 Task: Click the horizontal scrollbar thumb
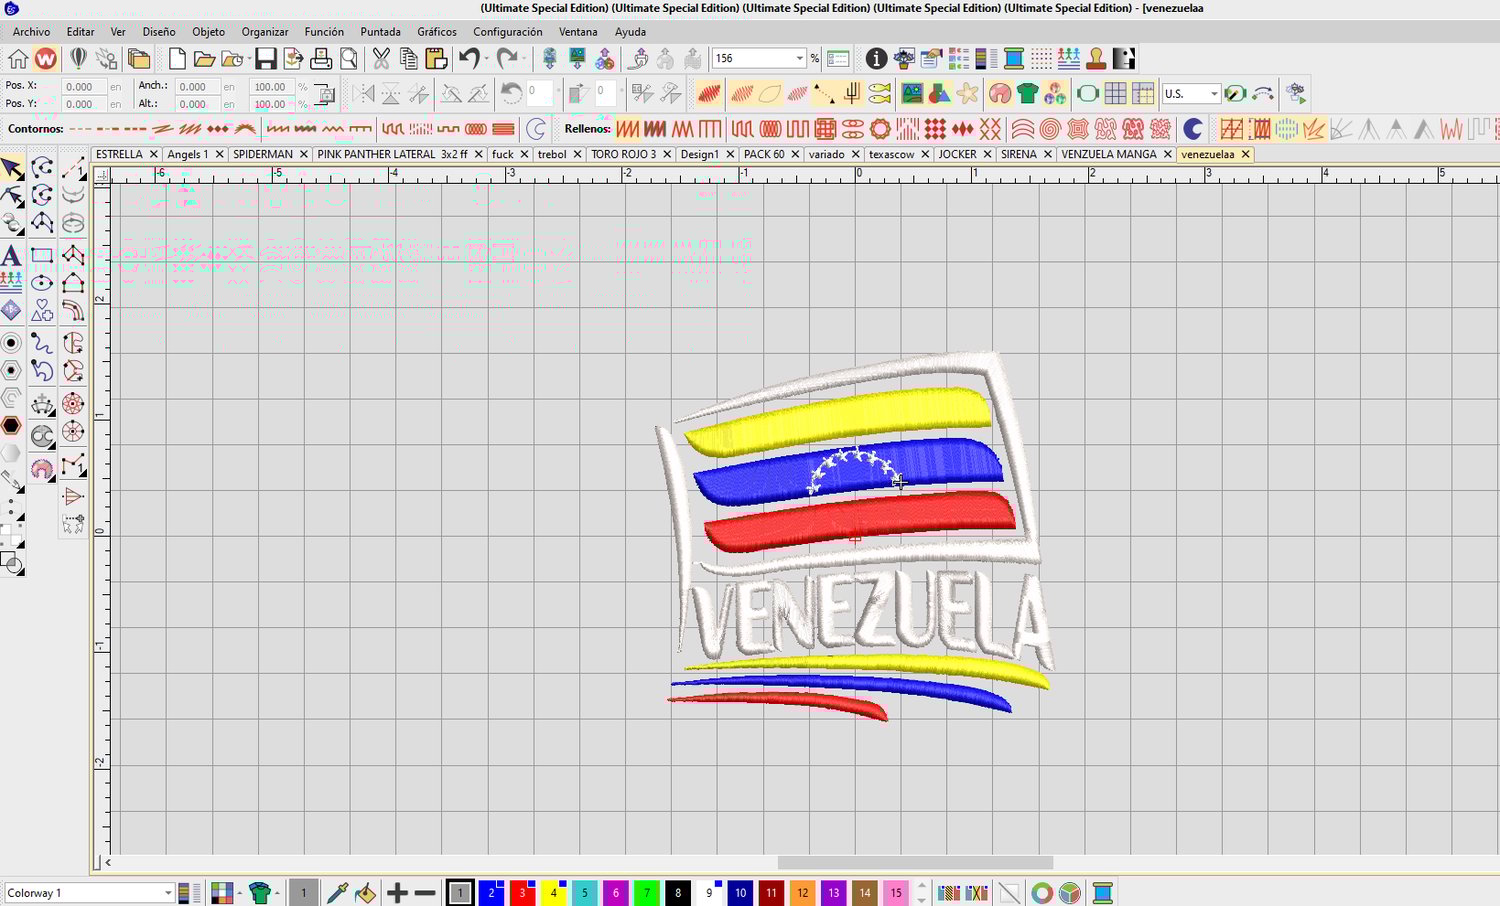(915, 862)
